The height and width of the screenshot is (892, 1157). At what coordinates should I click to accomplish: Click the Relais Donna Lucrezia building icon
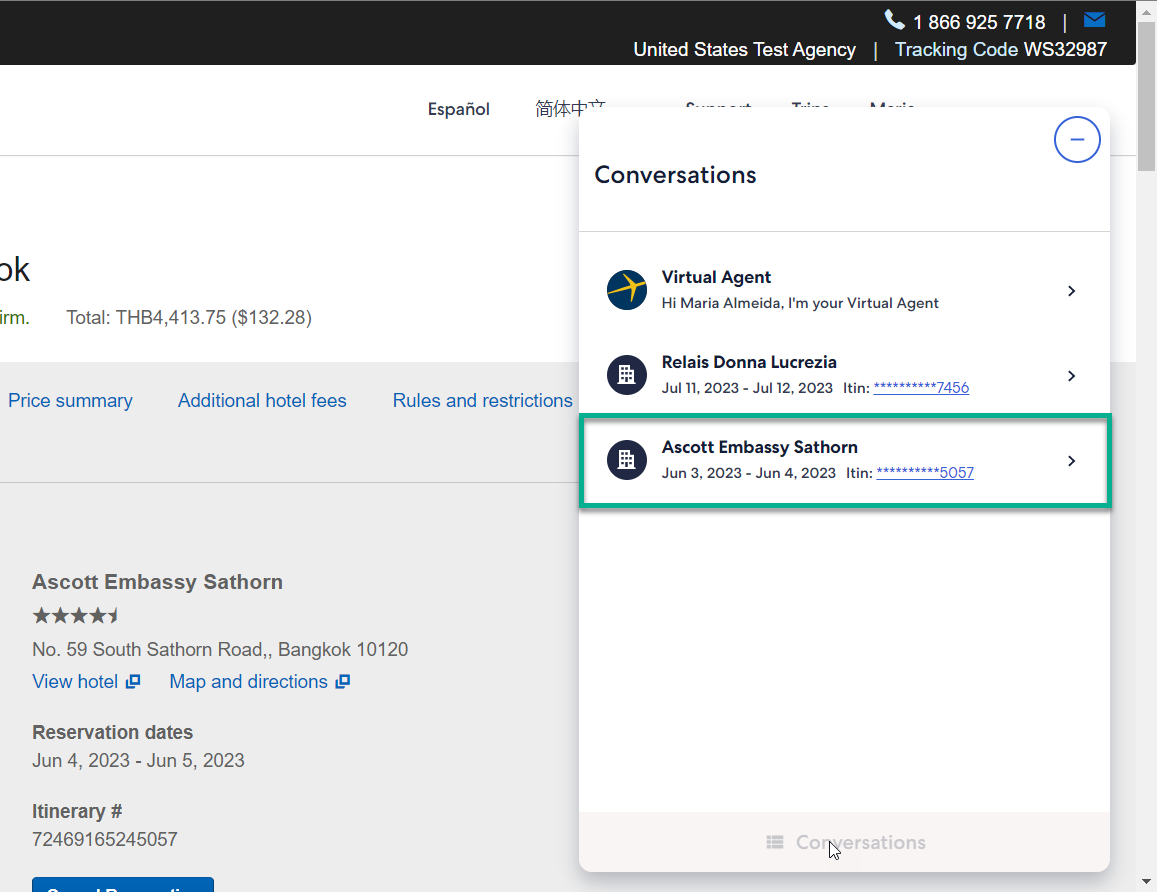[x=626, y=375]
